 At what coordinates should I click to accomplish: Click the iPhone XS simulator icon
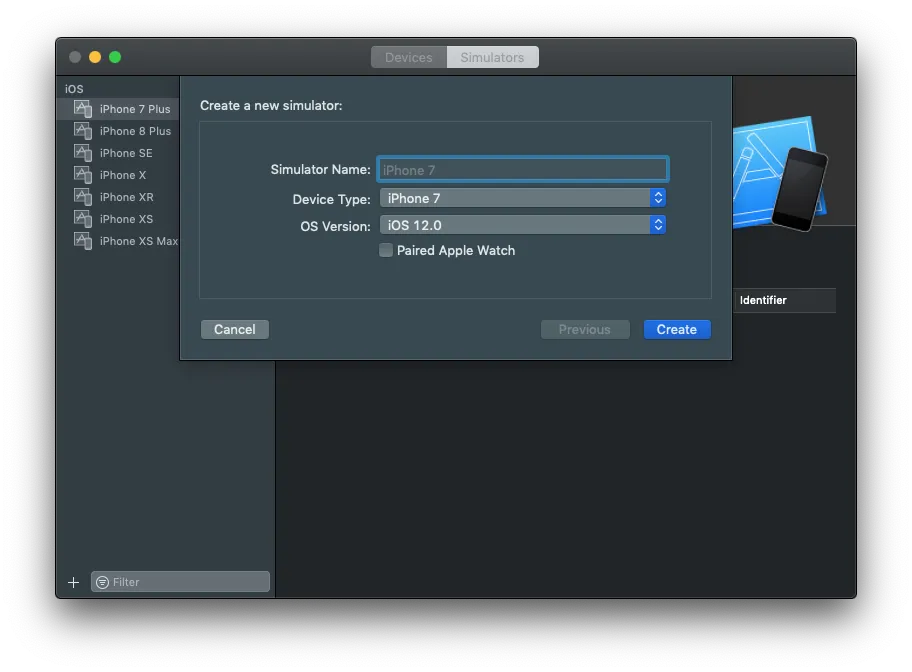coord(83,219)
